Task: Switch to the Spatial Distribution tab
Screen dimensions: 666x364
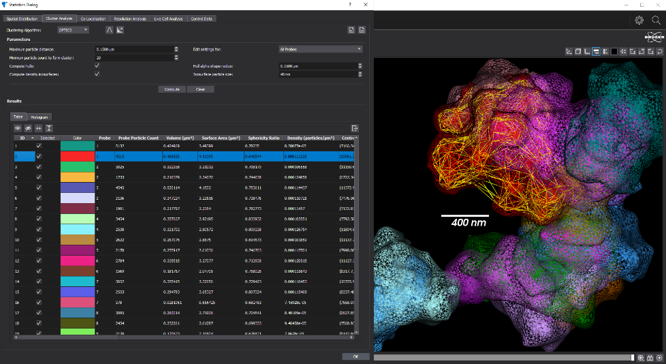Action: click(22, 19)
